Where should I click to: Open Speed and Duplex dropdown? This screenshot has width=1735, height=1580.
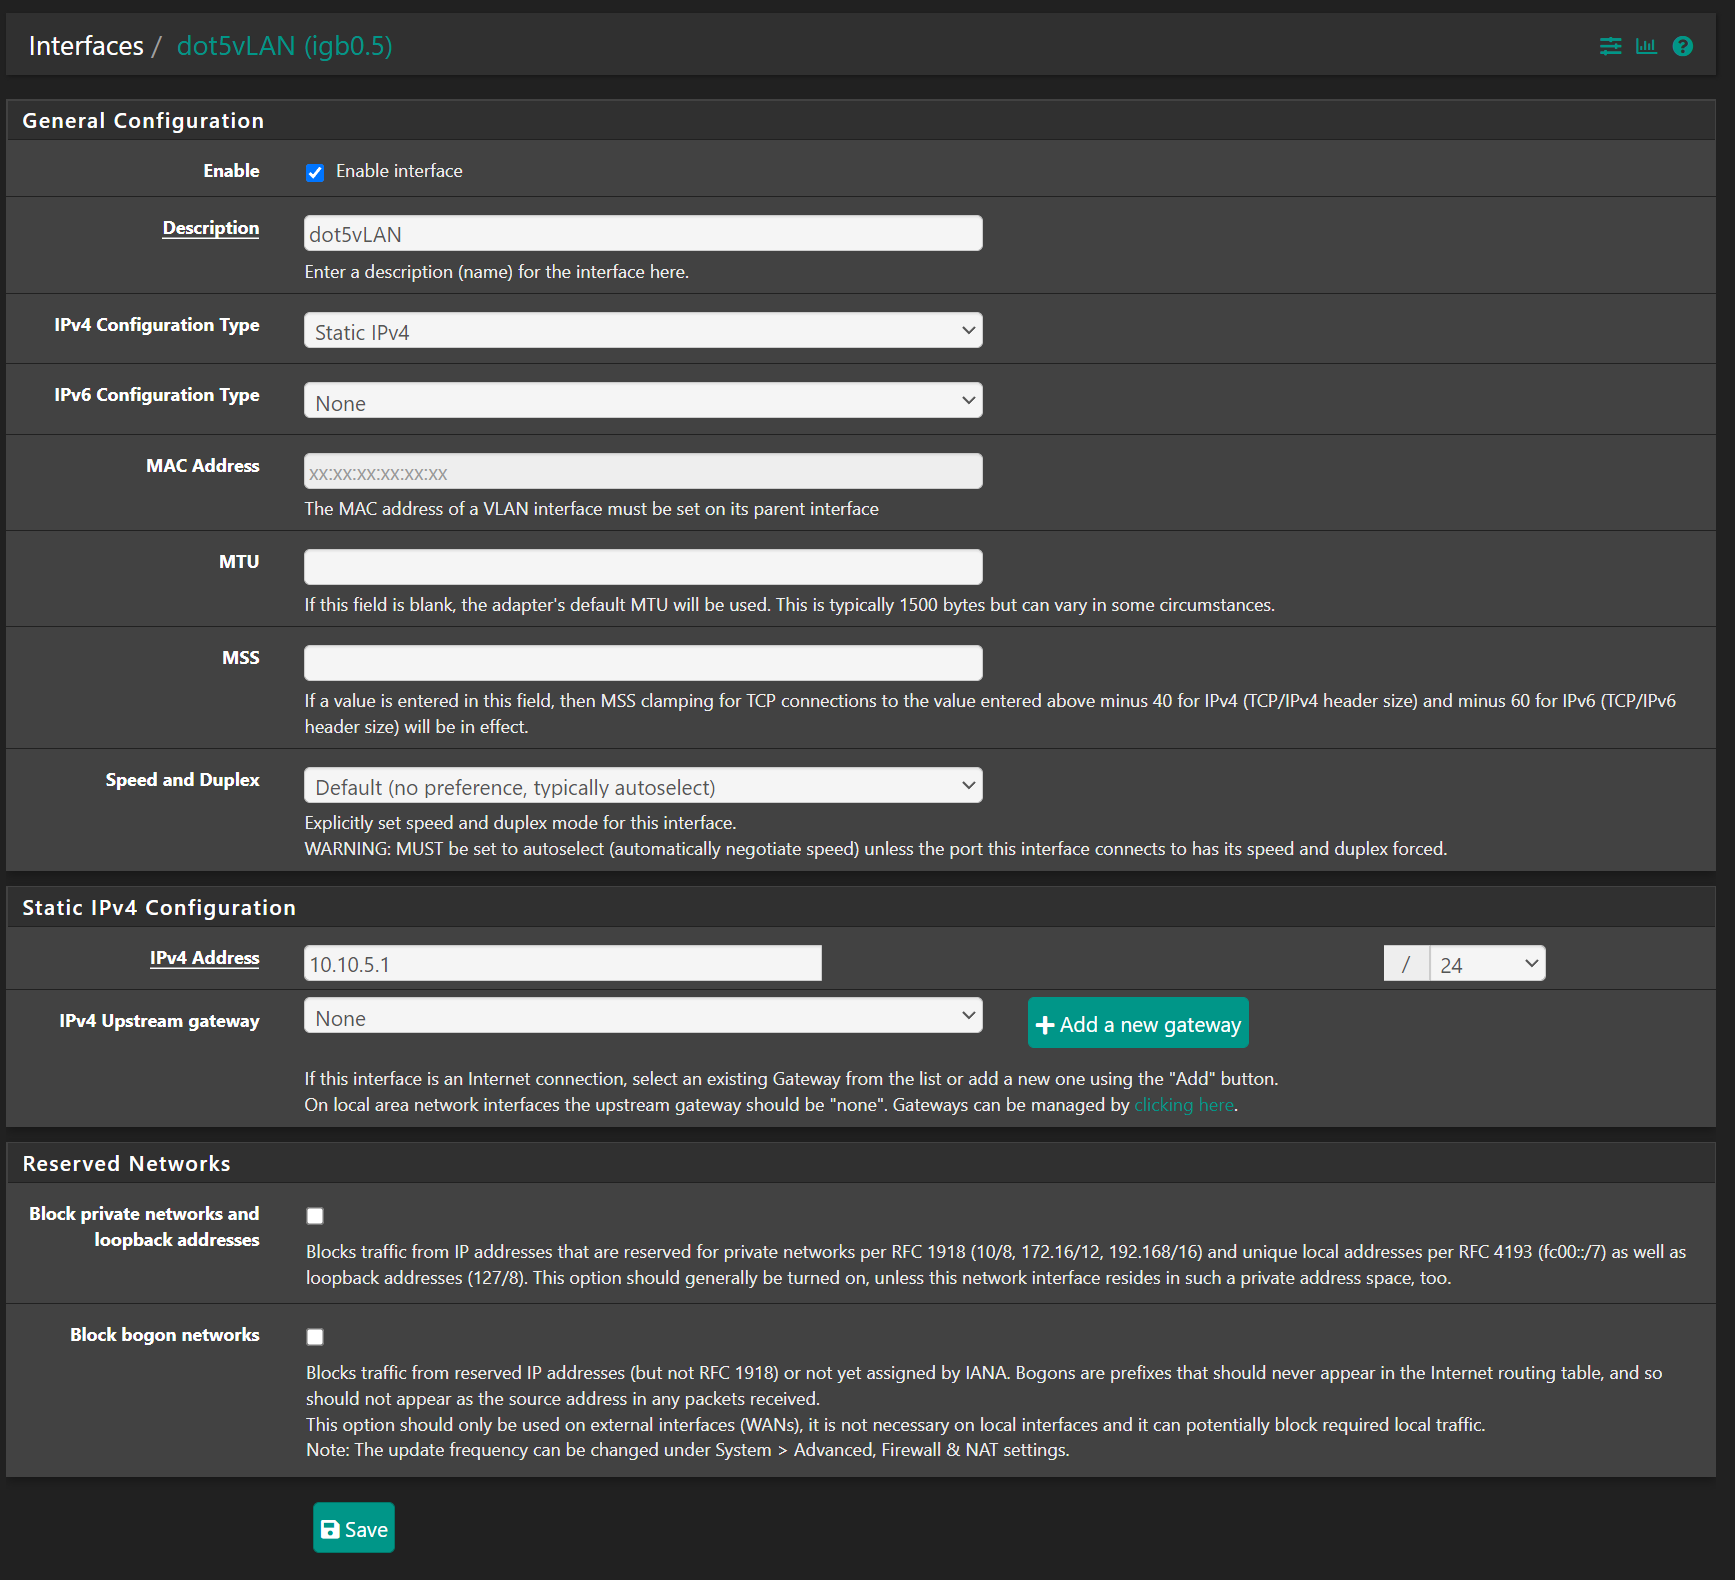pyautogui.click(x=643, y=786)
